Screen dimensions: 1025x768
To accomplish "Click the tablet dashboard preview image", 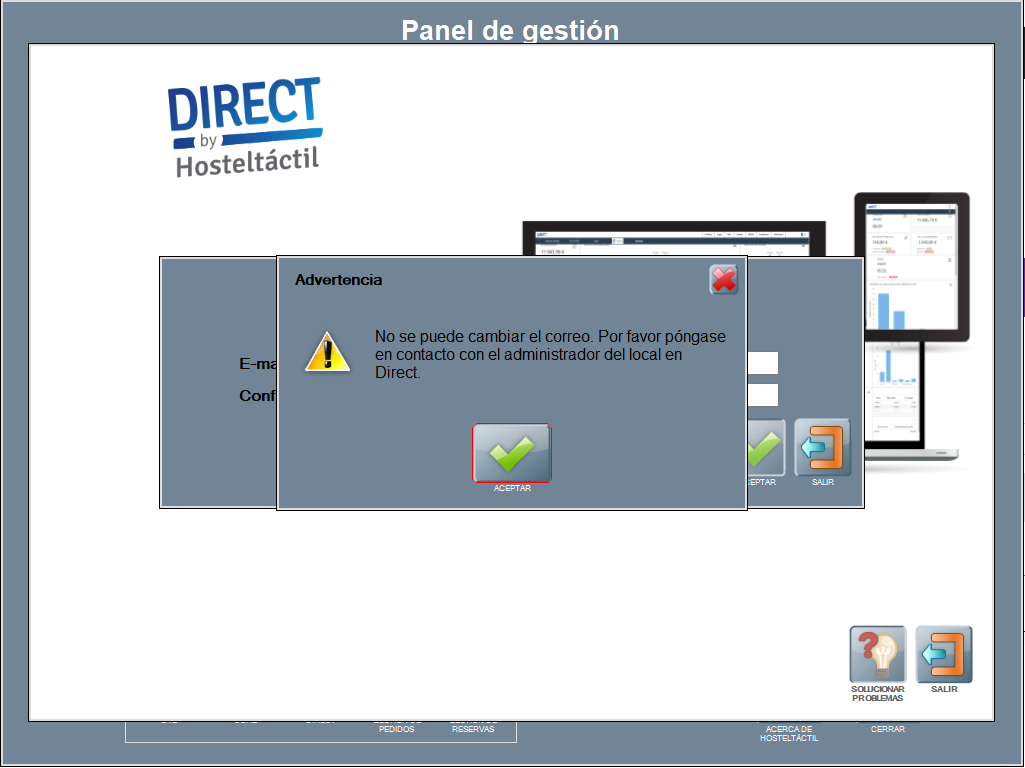I will [x=911, y=268].
